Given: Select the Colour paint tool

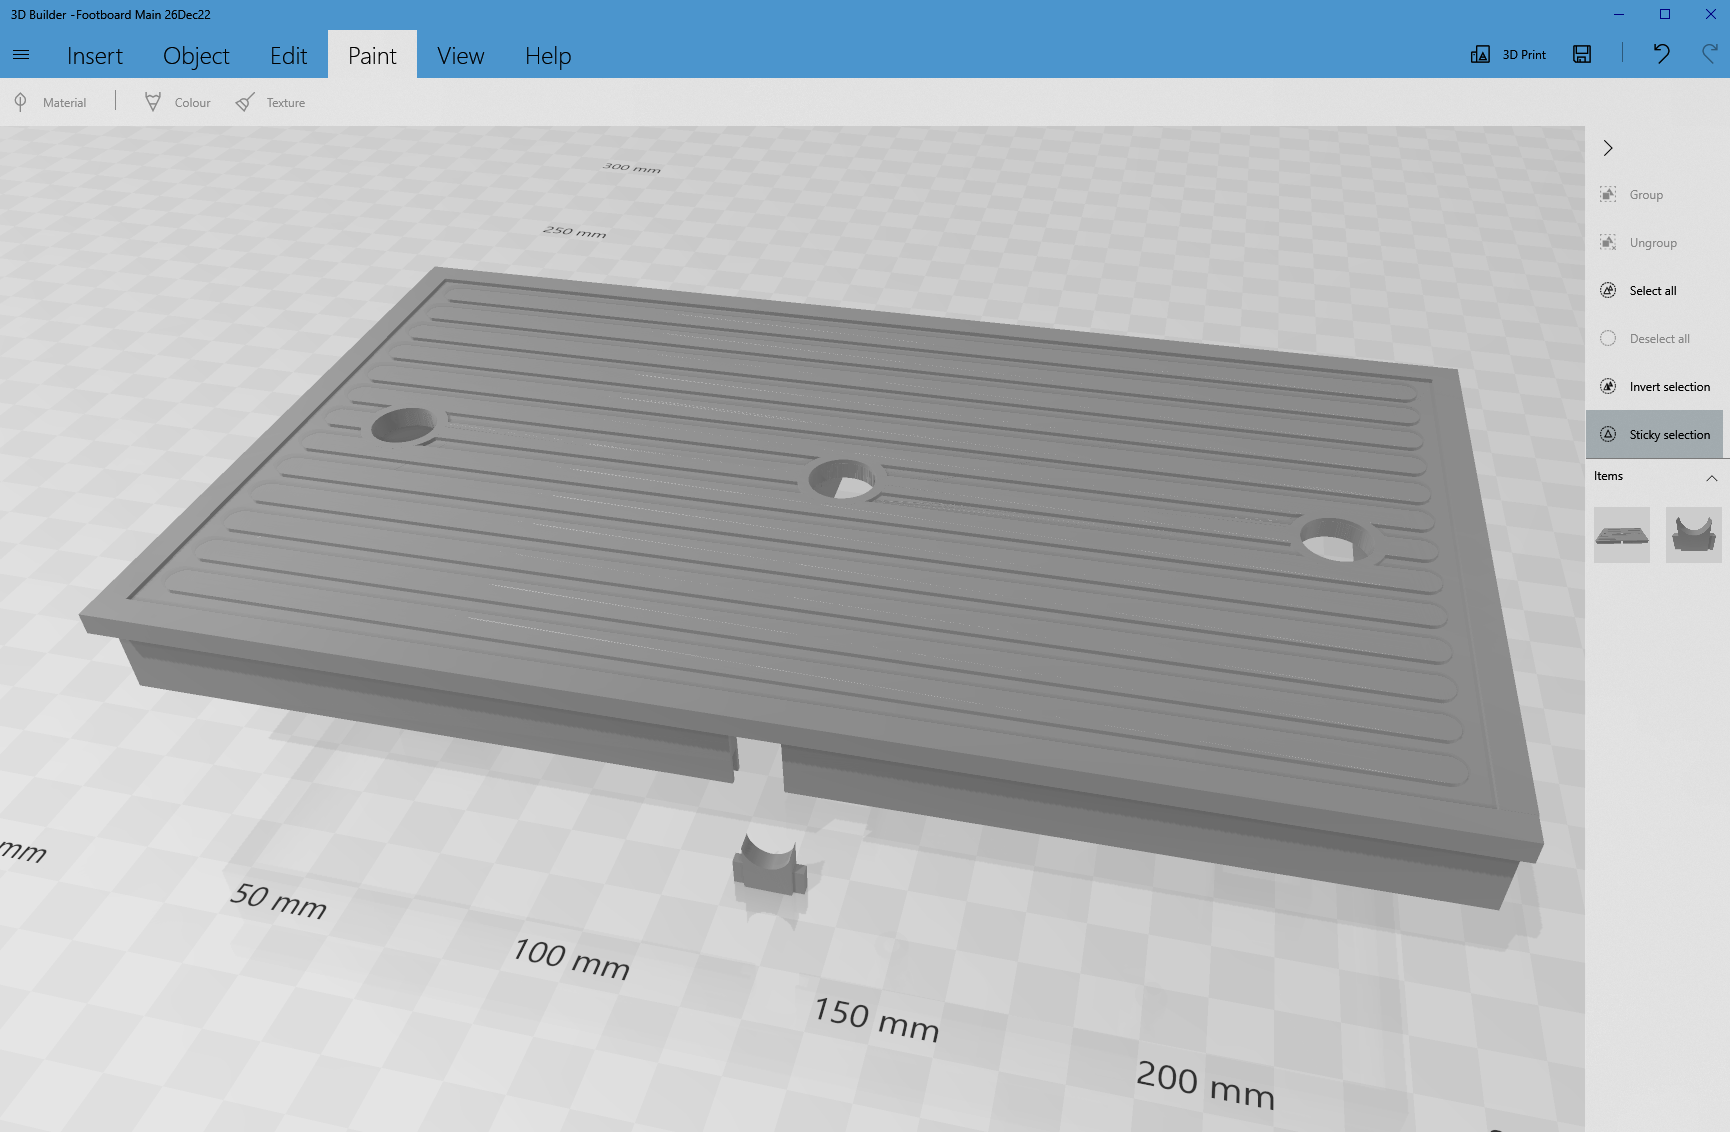Looking at the screenshot, I should (x=176, y=101).
